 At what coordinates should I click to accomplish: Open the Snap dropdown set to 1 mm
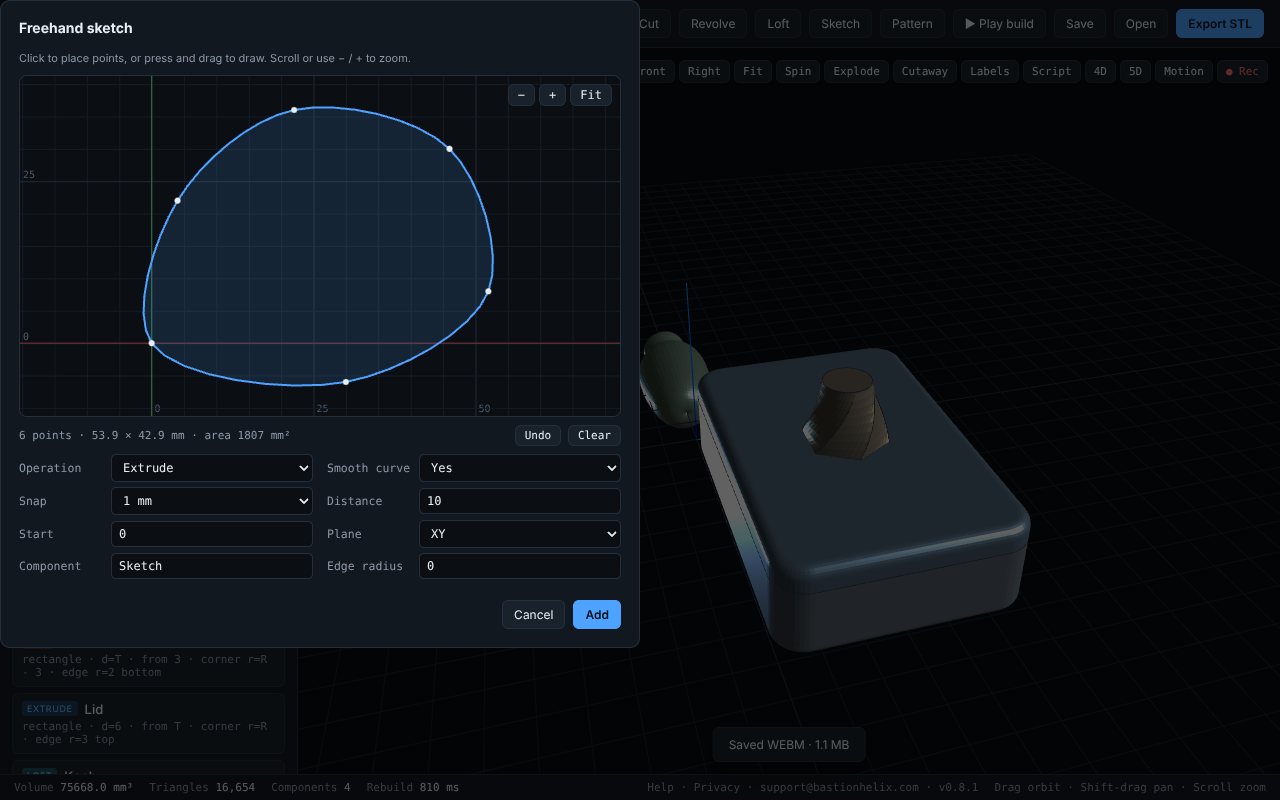pyautogui.click(x=212, y=501)
